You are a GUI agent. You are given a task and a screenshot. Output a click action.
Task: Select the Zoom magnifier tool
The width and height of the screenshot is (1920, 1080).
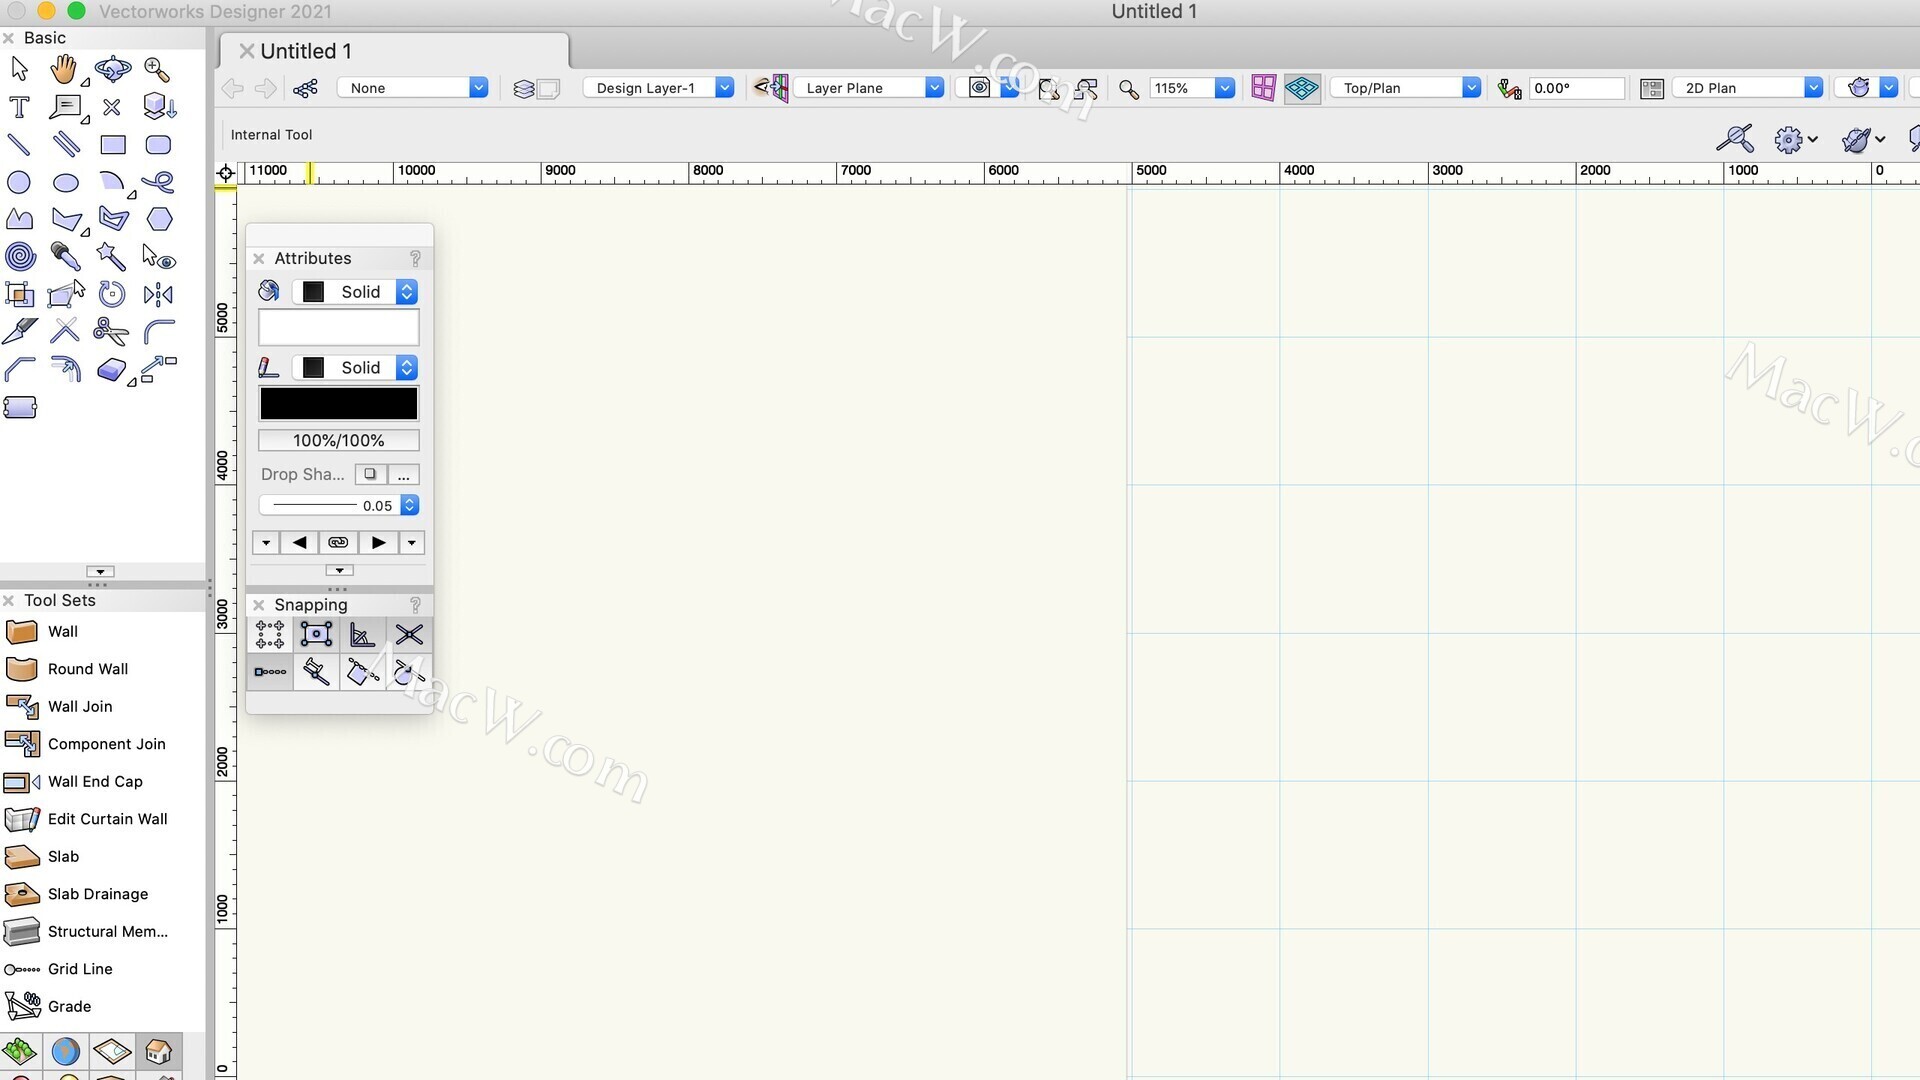[157, 69]
